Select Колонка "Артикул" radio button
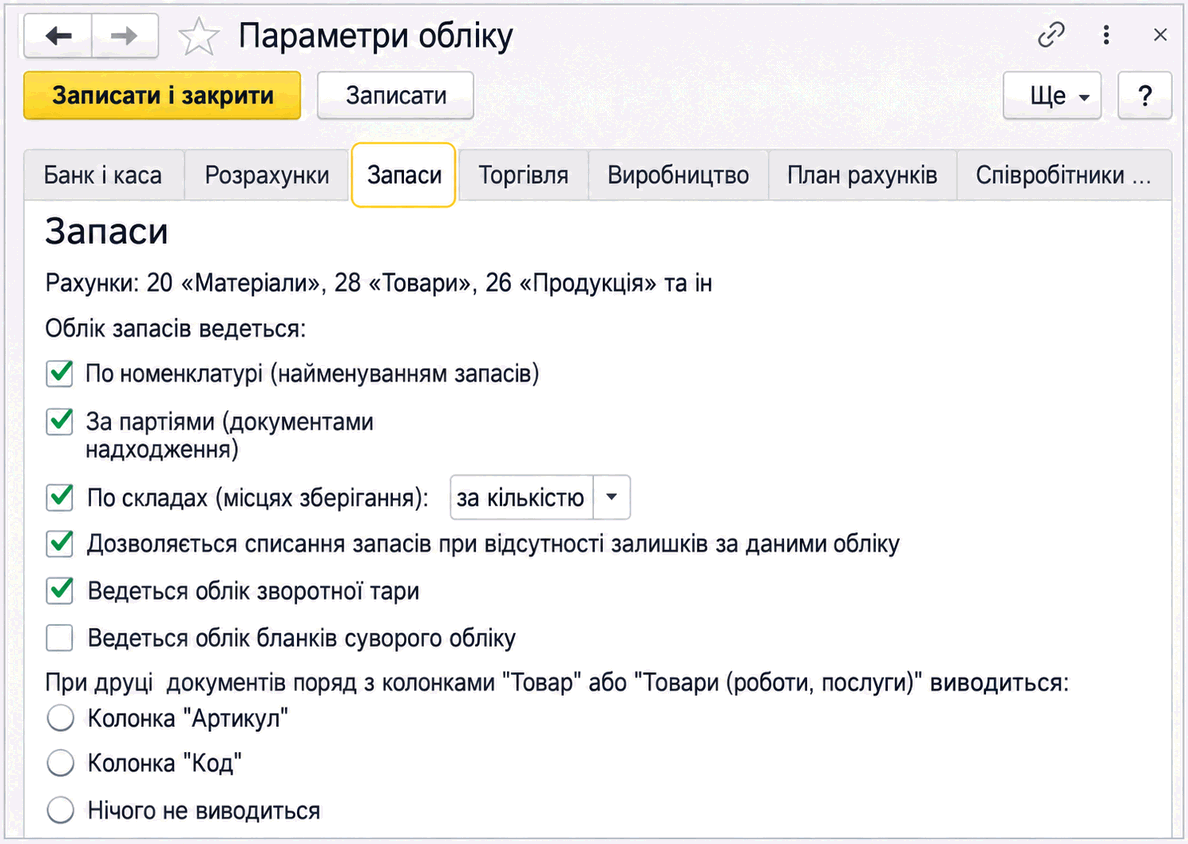The height and width of the screenshot is (844, 1188). tap(61, 717)
